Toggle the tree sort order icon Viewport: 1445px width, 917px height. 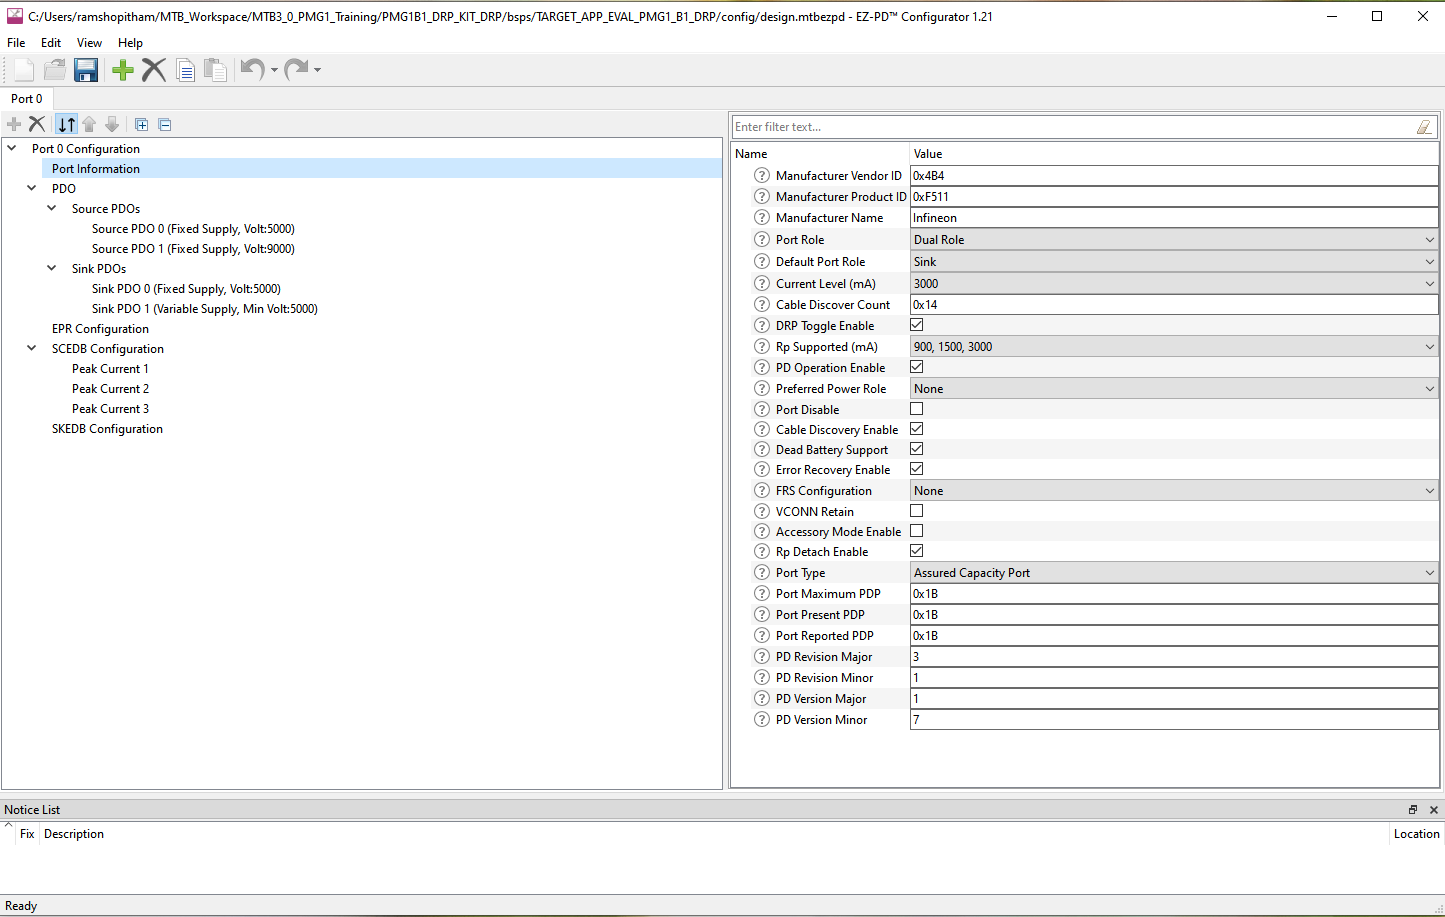pos(66,124)
